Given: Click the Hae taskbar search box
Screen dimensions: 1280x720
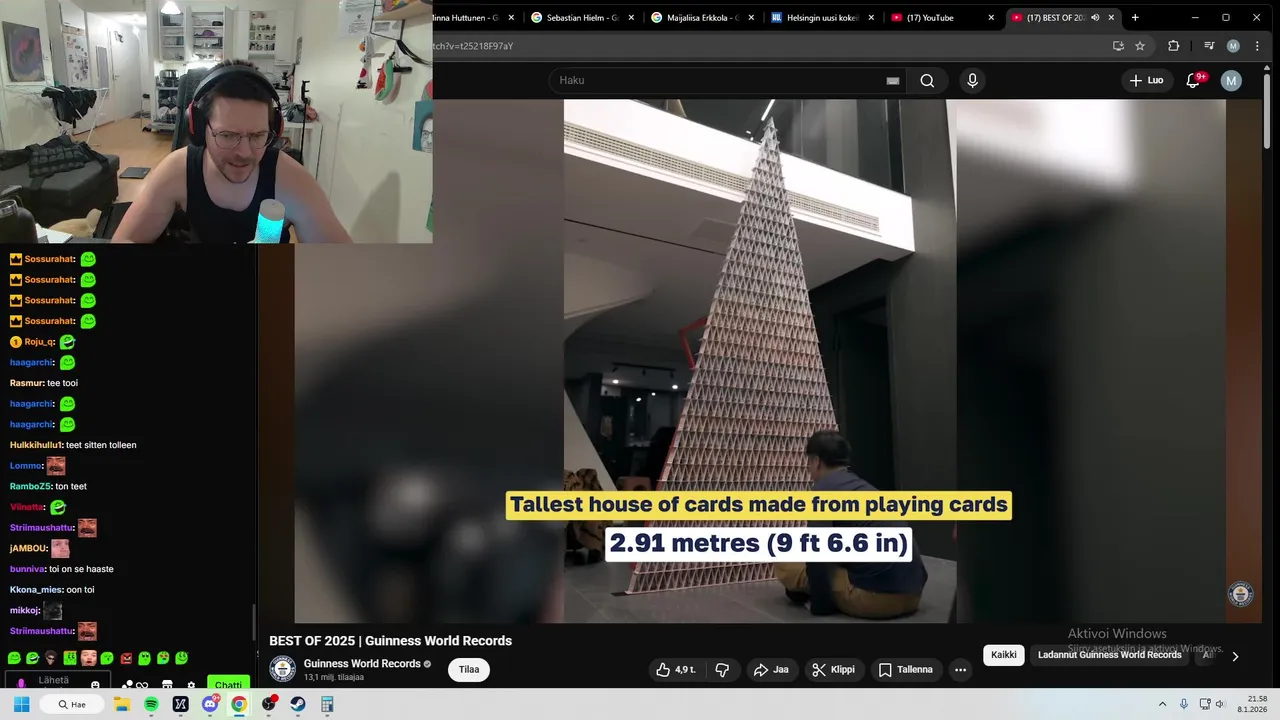Looking at the screenshot, I should pyautogui.click(x=72, y=704).
